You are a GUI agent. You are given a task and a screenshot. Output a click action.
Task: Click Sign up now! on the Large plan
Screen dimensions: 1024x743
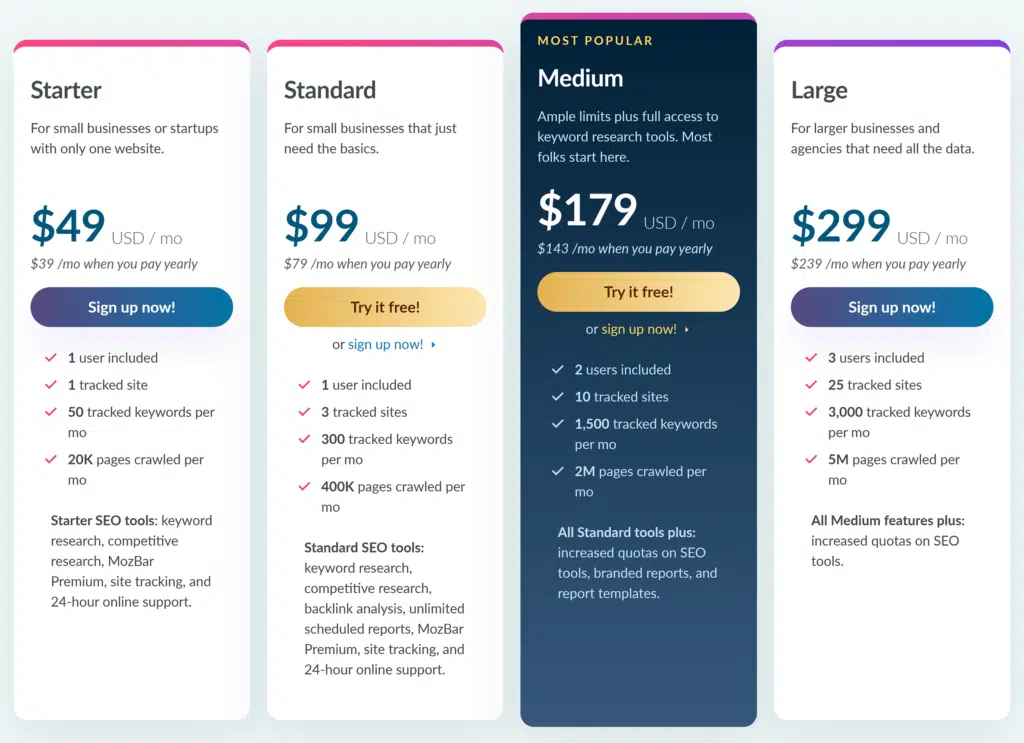click(891, 307)
